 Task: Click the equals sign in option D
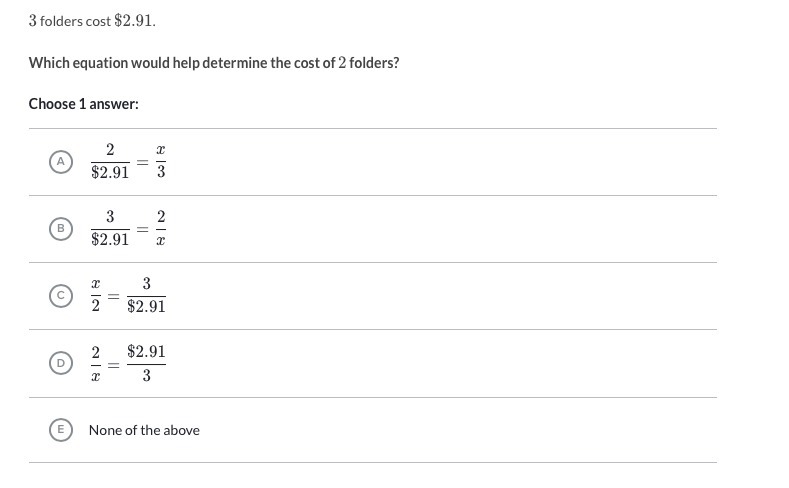[113, 364]
